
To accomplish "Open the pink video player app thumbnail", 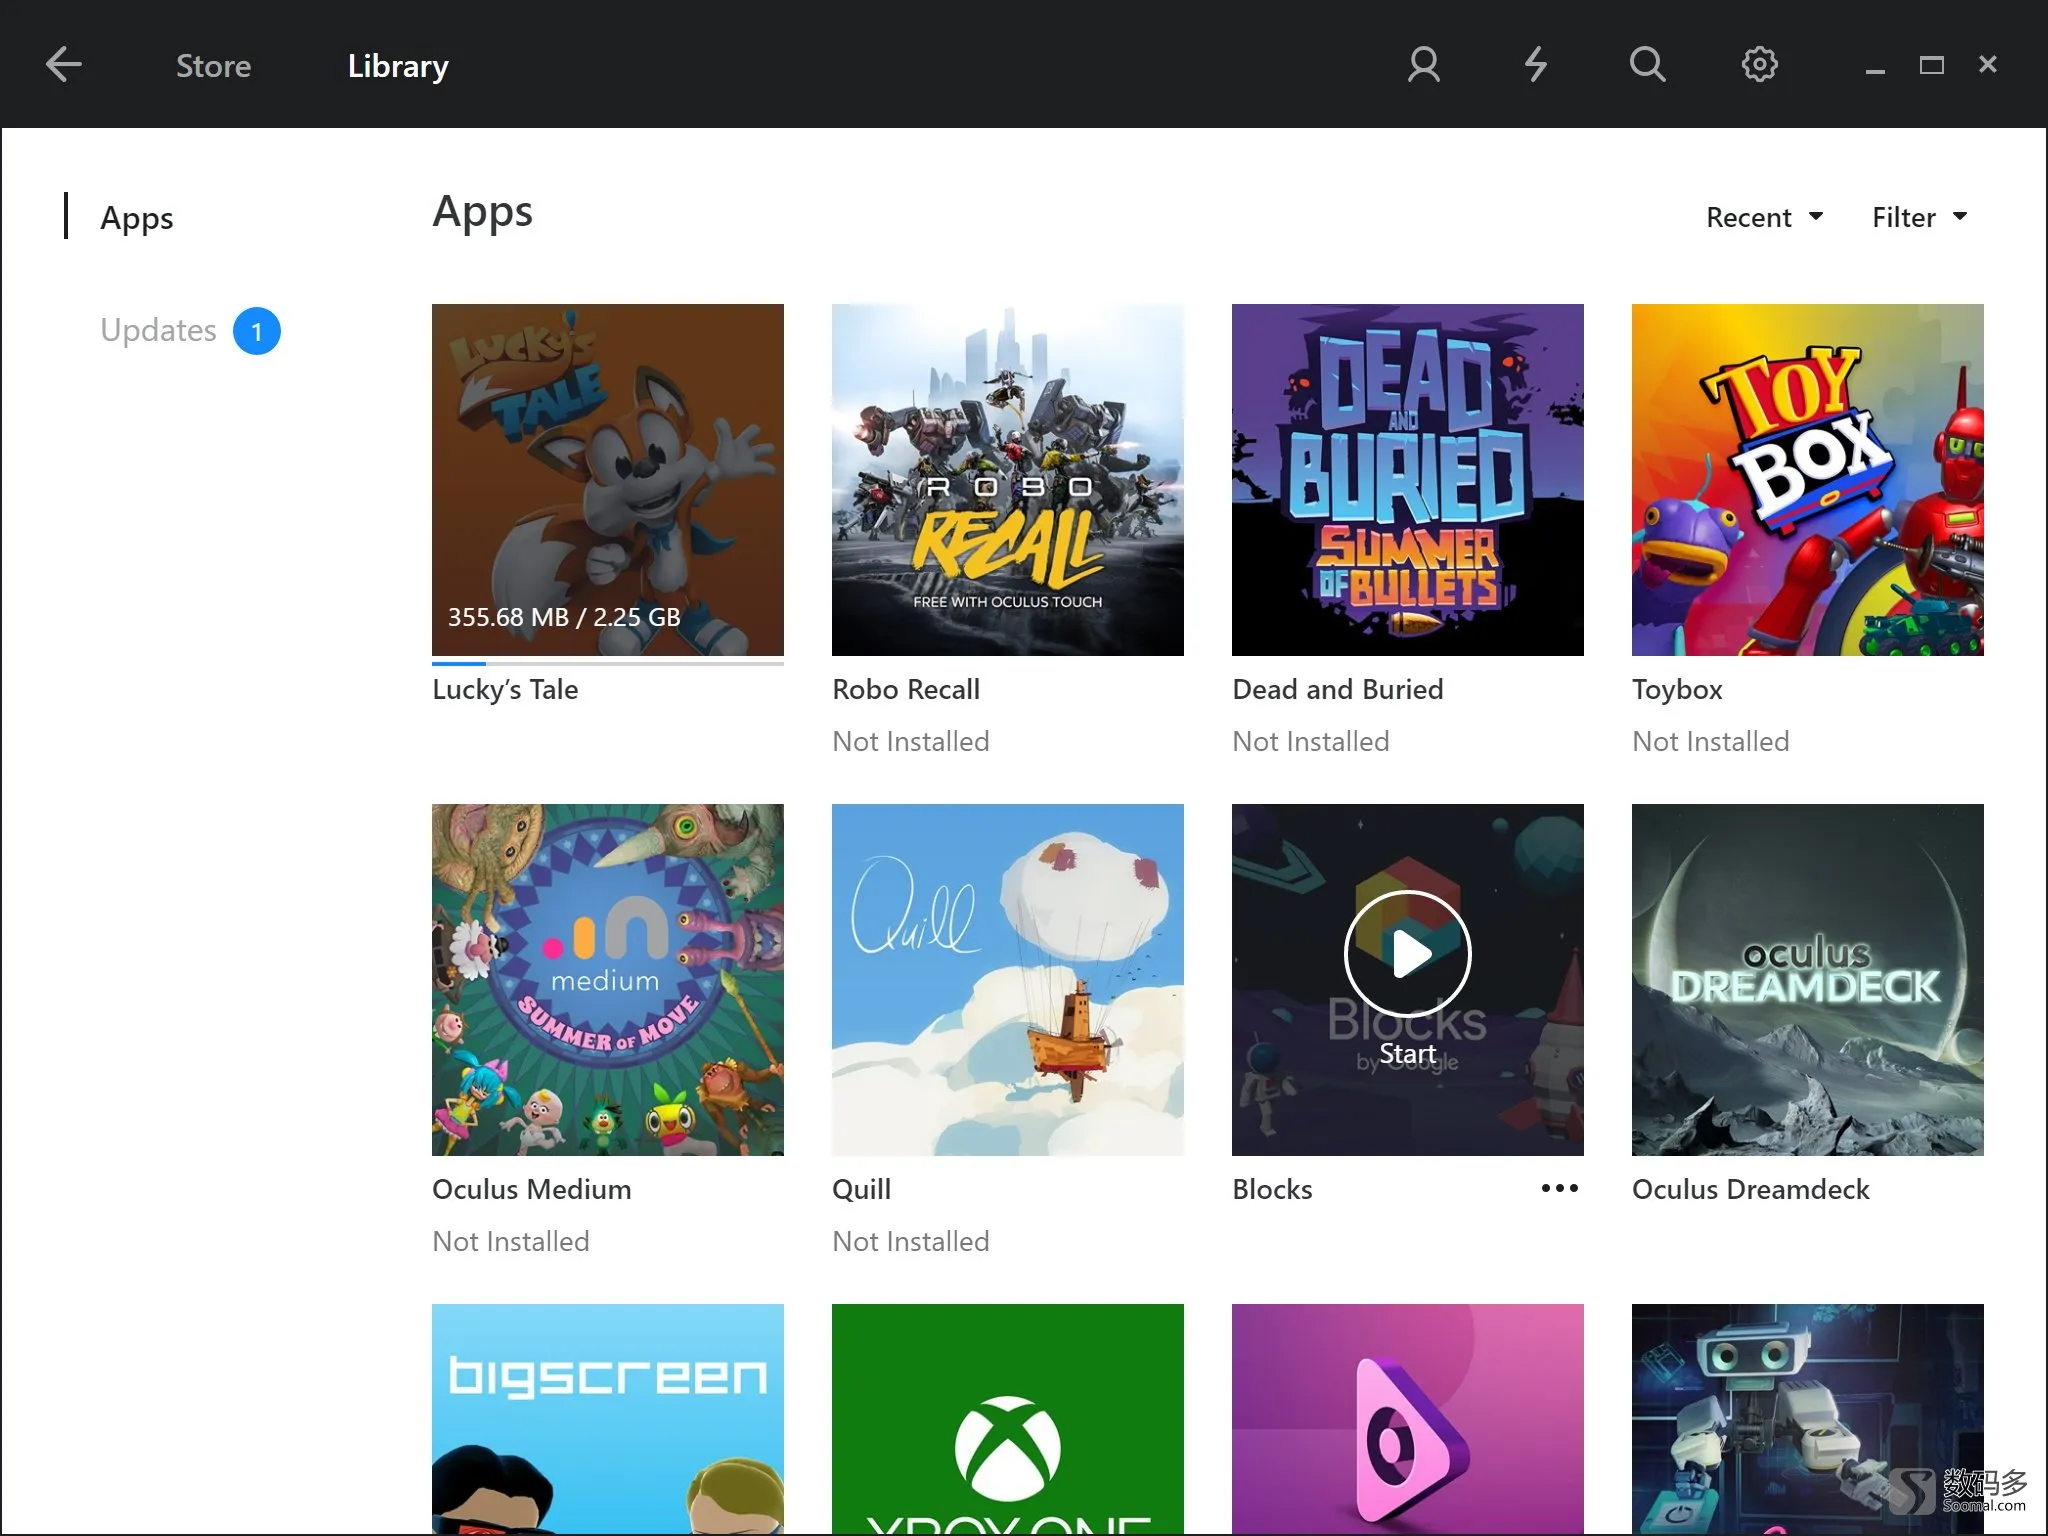I will pyautogui.click(x=1408, y=1419).
